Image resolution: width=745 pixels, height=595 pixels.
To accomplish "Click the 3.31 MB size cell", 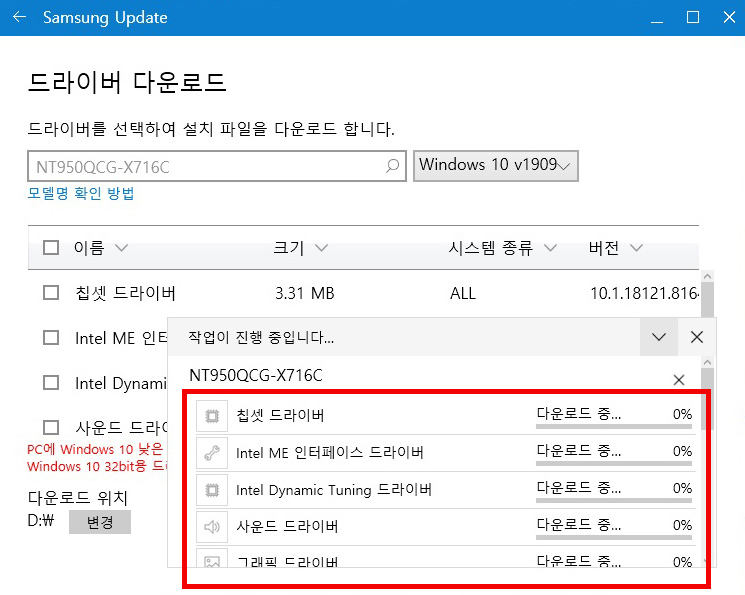I will [305, 293].
